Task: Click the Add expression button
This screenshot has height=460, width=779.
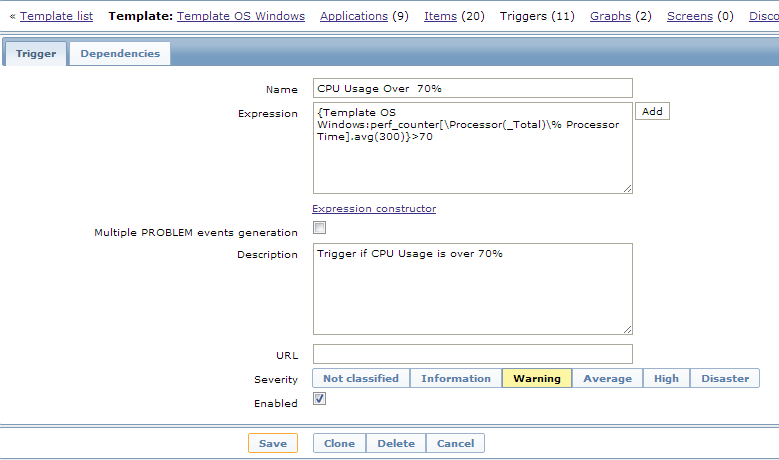Action: 652,112
